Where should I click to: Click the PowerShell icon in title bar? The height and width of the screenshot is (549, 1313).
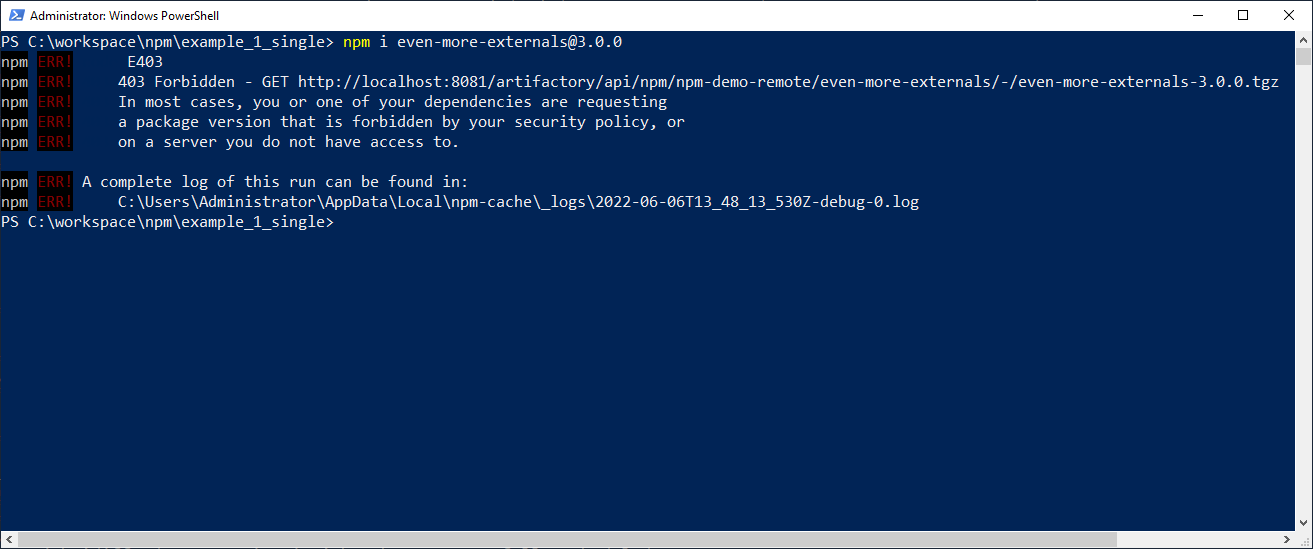coord(15,15)
